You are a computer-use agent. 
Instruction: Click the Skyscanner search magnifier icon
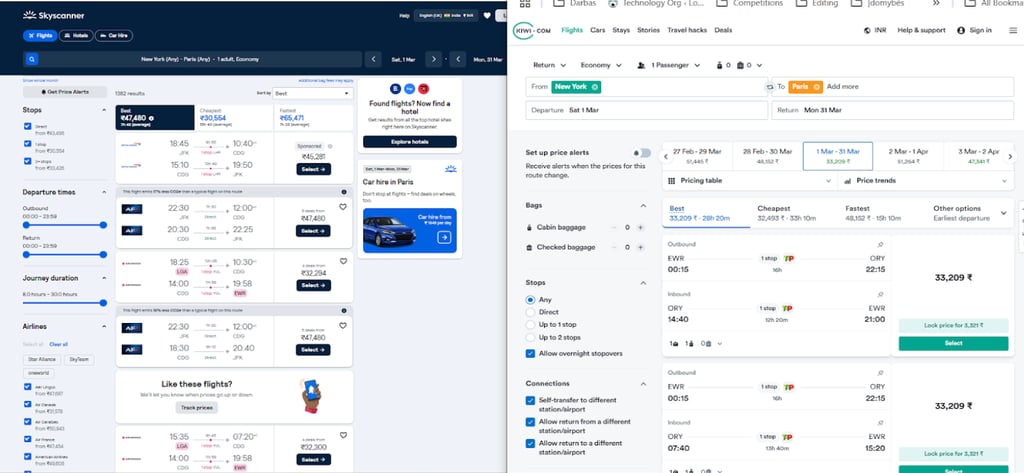(x=31, y=59)
